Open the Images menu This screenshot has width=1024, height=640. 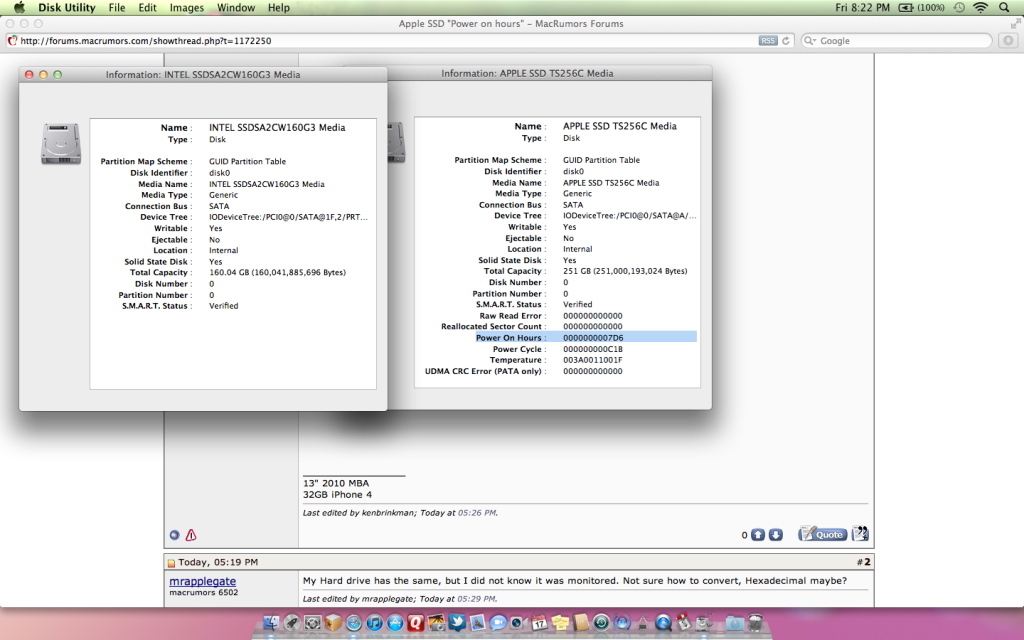pos(187,8)
